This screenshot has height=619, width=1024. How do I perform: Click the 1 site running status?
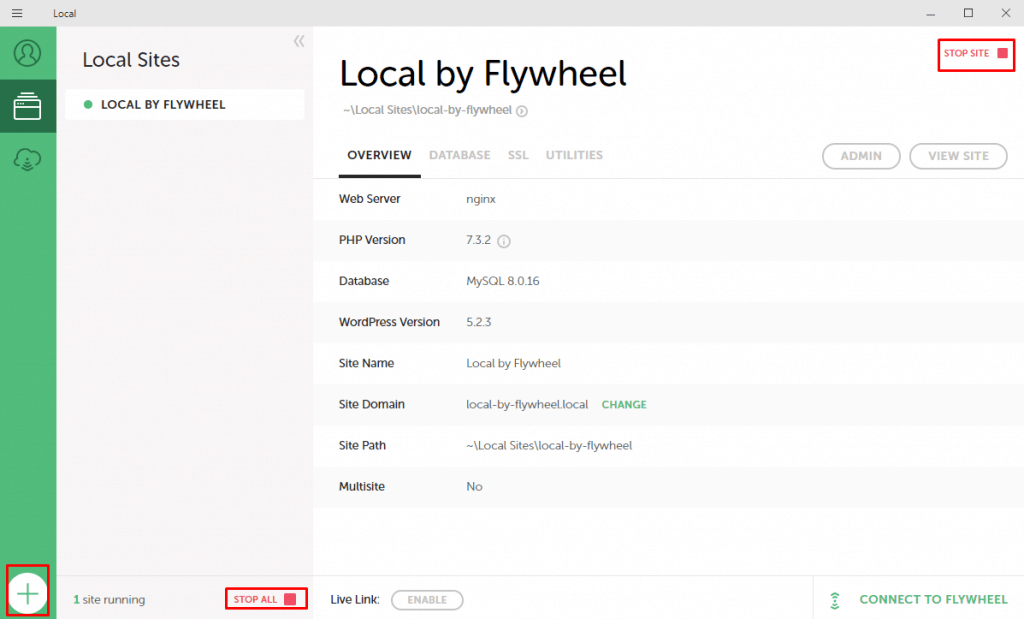coord(109,599)
